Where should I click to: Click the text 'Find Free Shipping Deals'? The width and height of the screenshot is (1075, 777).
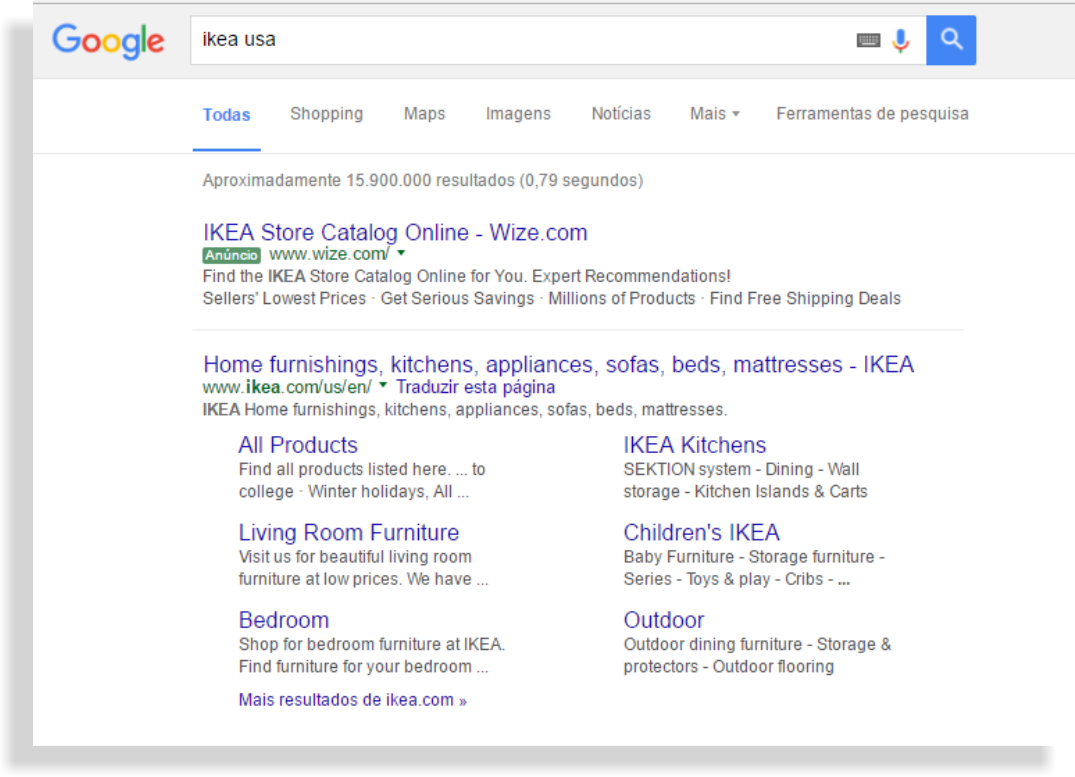(805, 298)
